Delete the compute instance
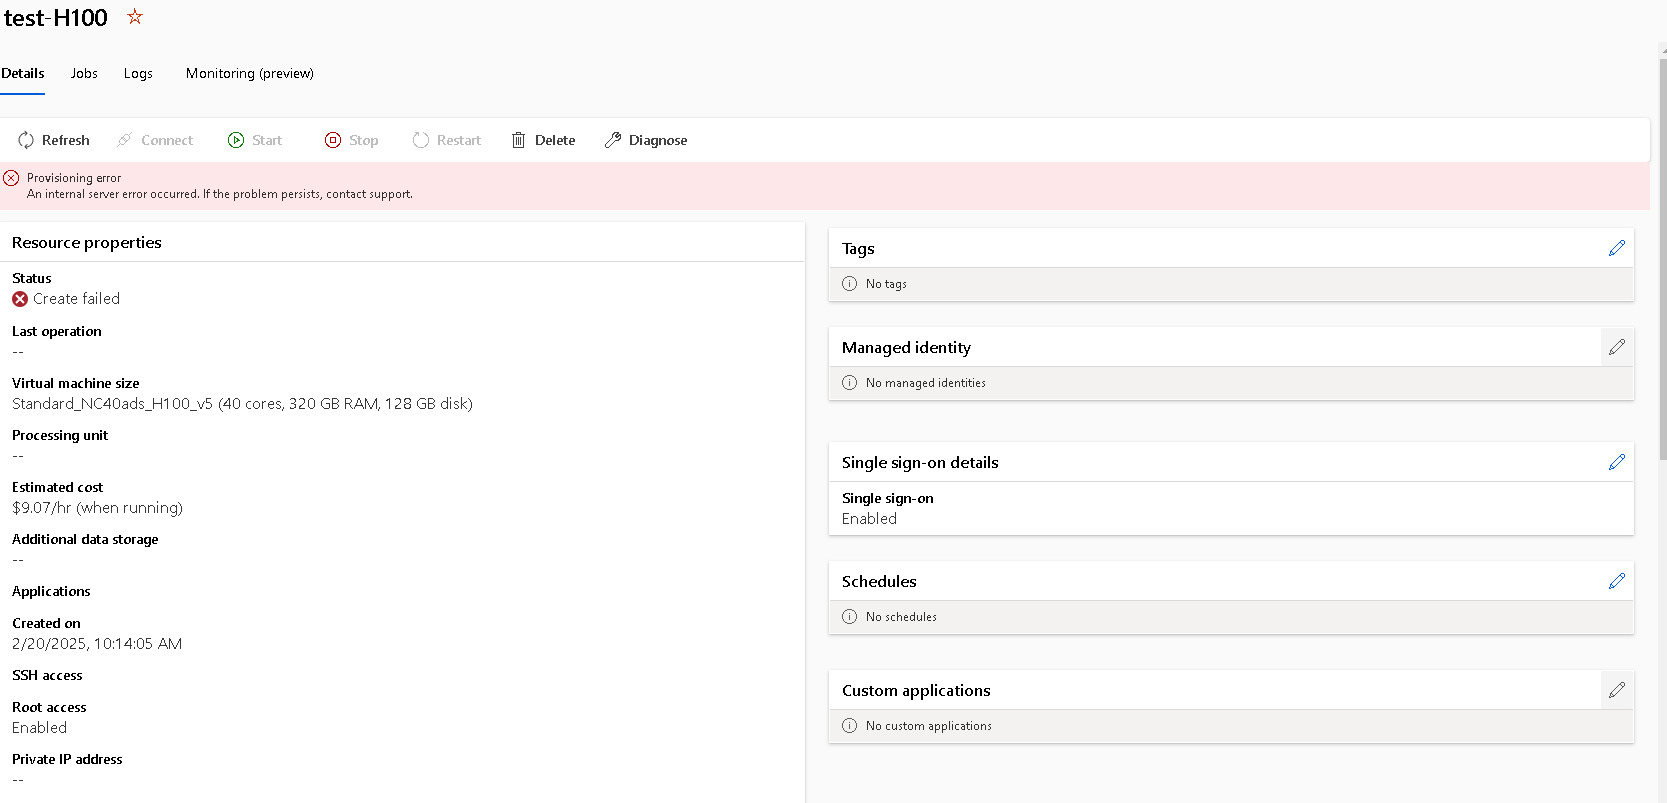The width and height of the screenshot is (1667, 803). tap(543, 140)
